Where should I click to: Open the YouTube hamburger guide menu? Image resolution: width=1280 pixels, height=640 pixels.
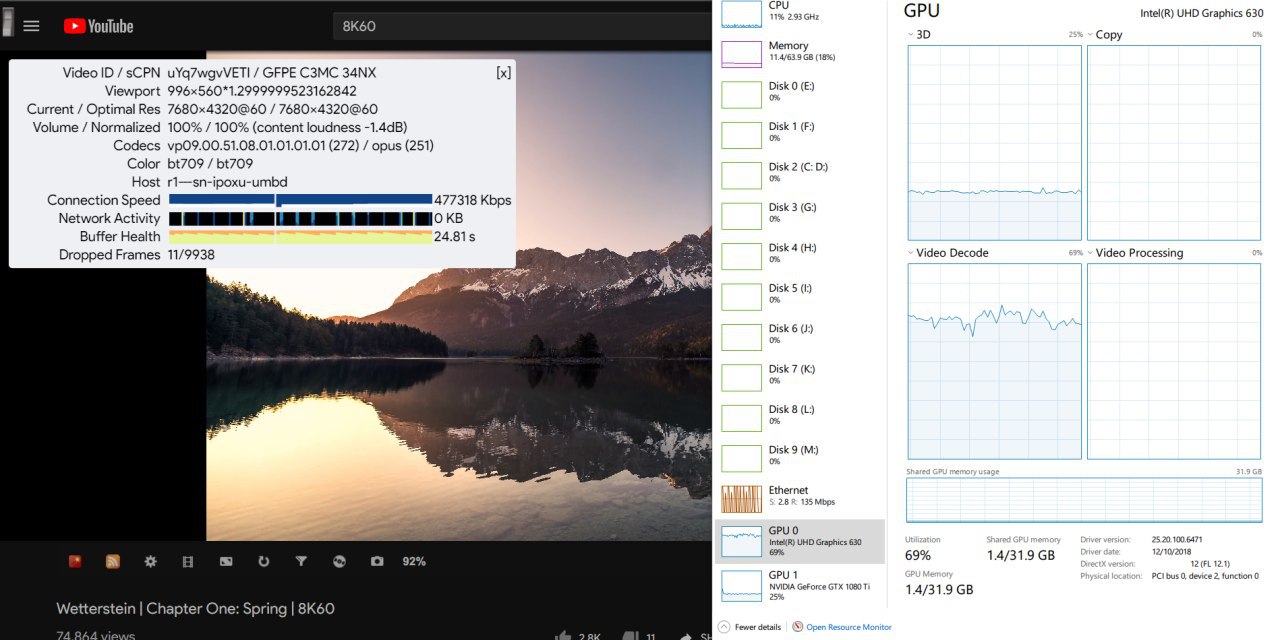[x=31, y=26]
